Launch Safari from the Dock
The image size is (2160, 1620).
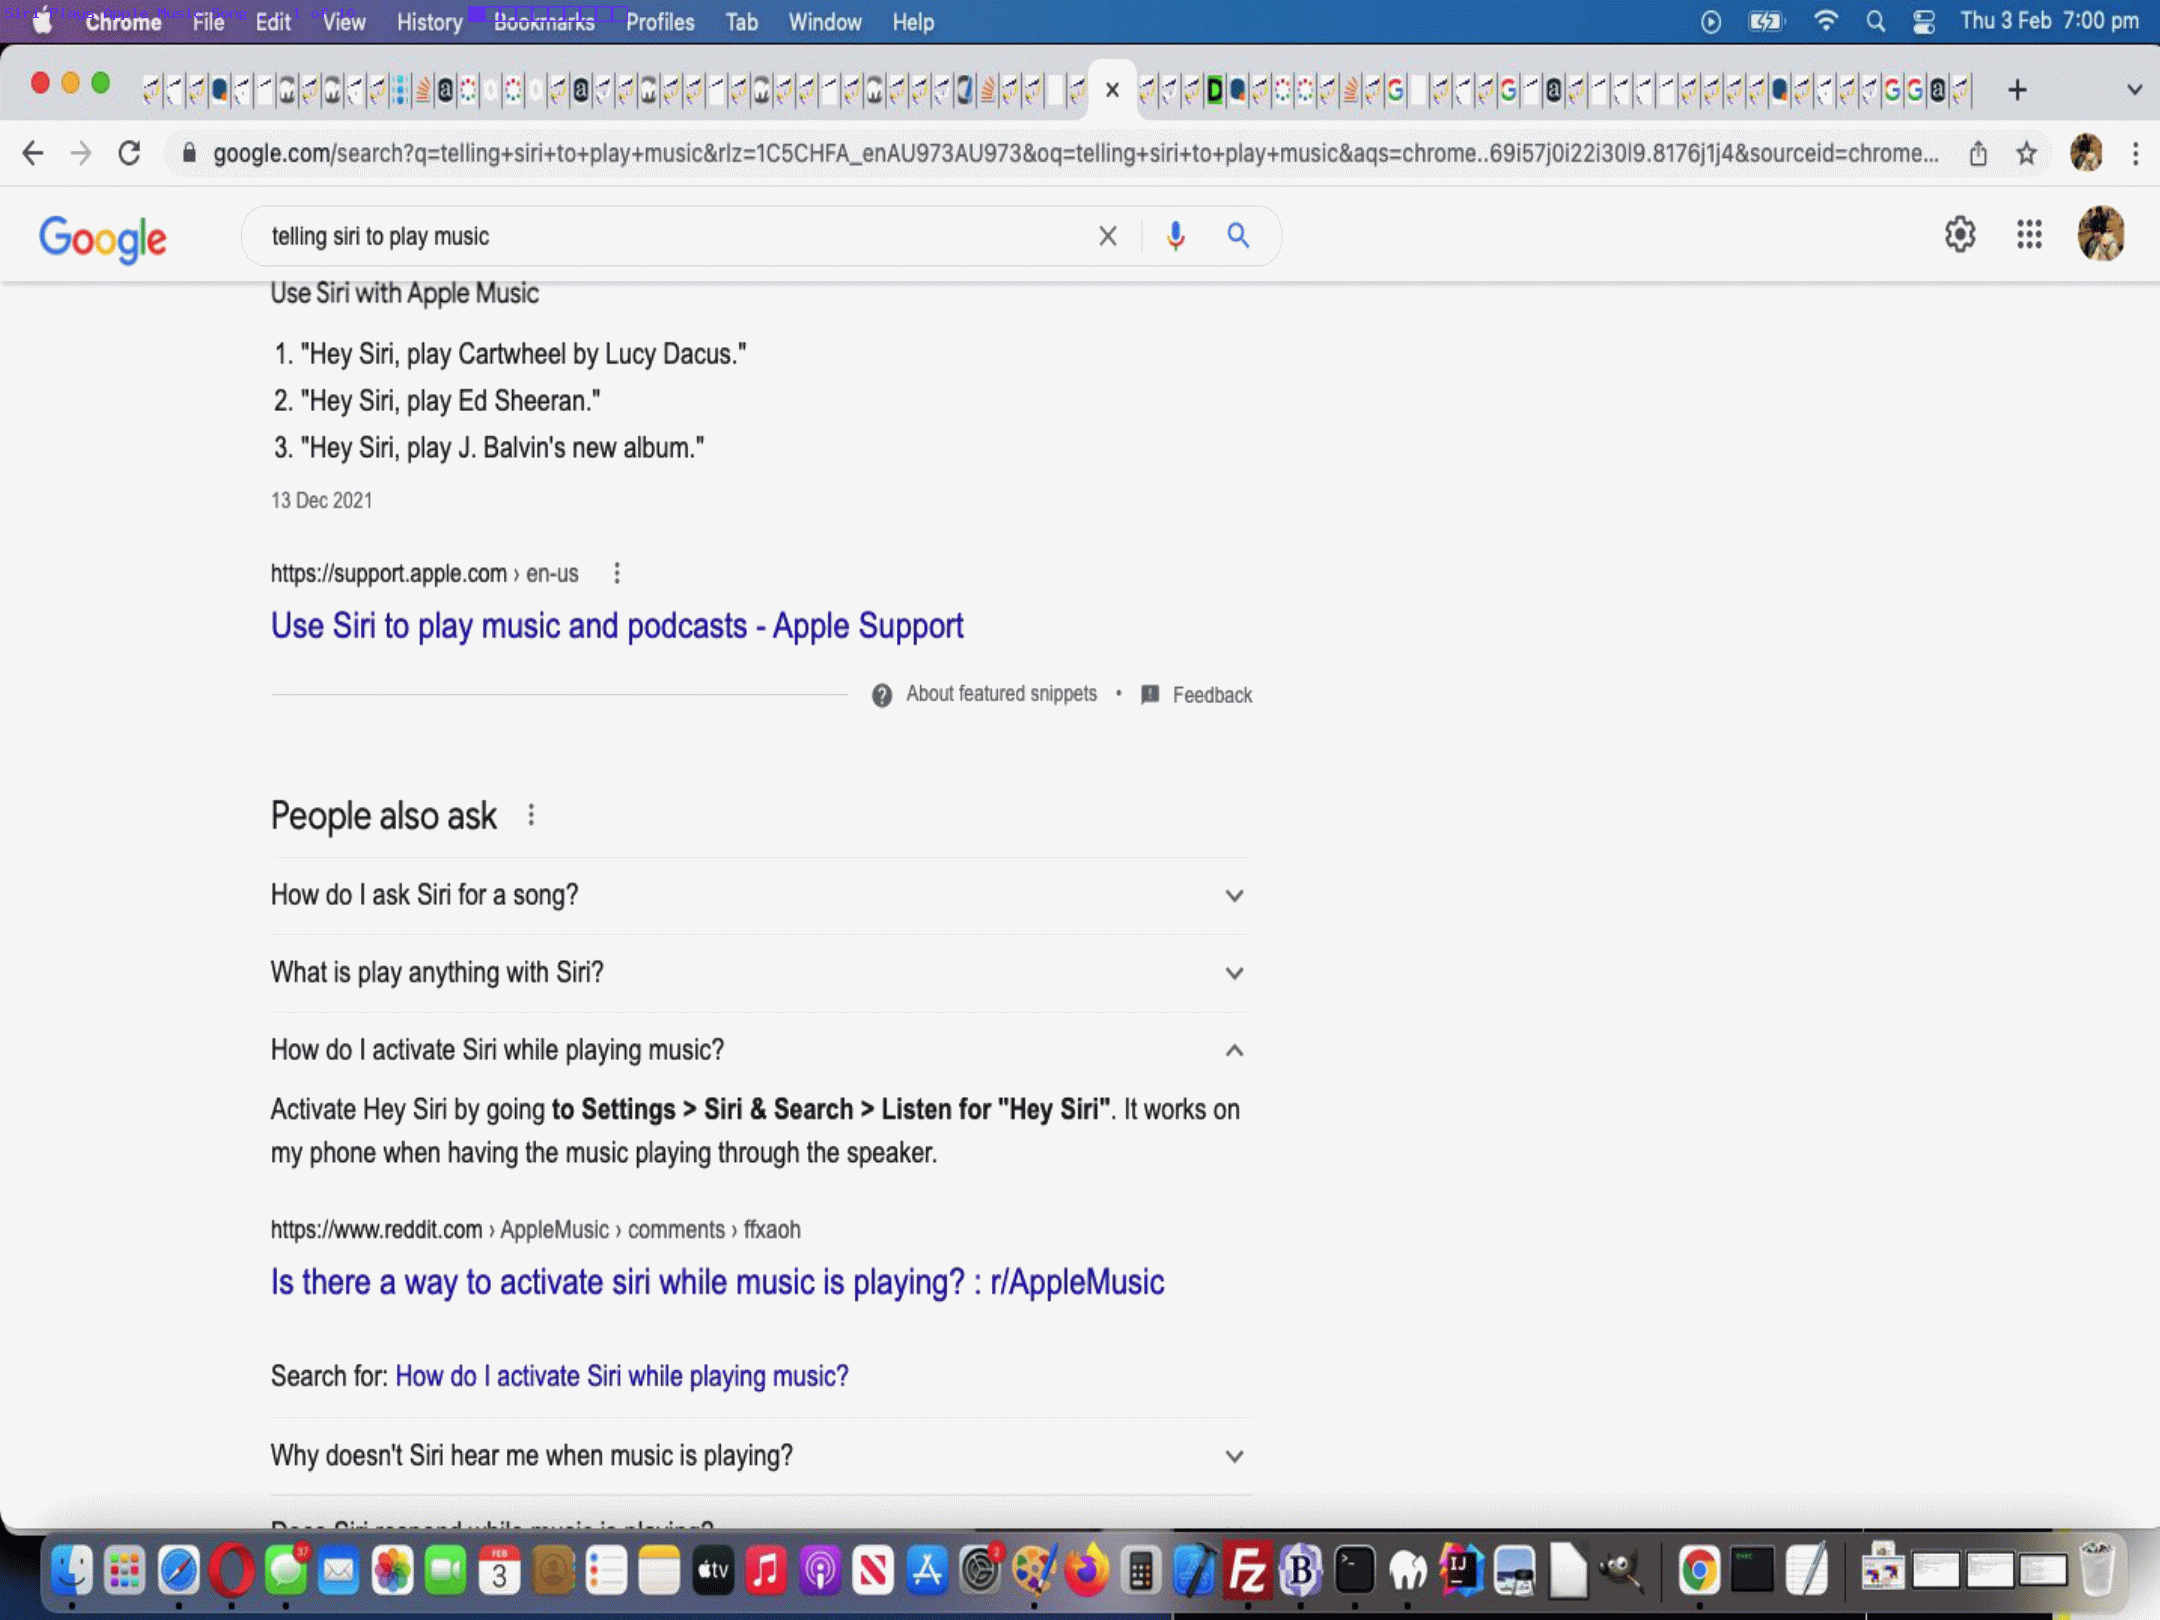[179, 1571]
